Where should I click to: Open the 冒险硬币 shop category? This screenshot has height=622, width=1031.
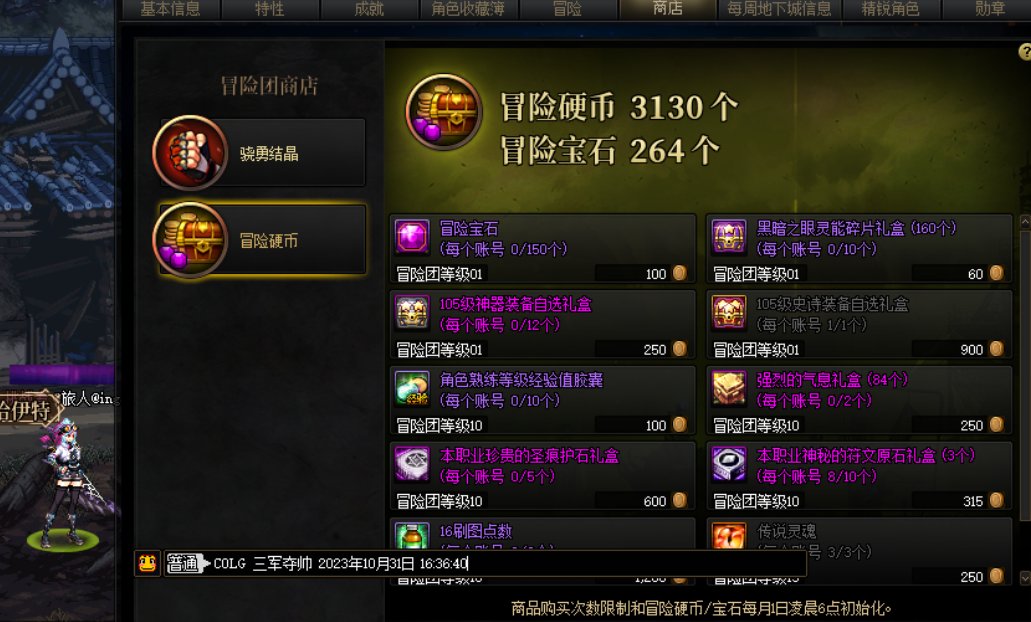coord(260,240)
